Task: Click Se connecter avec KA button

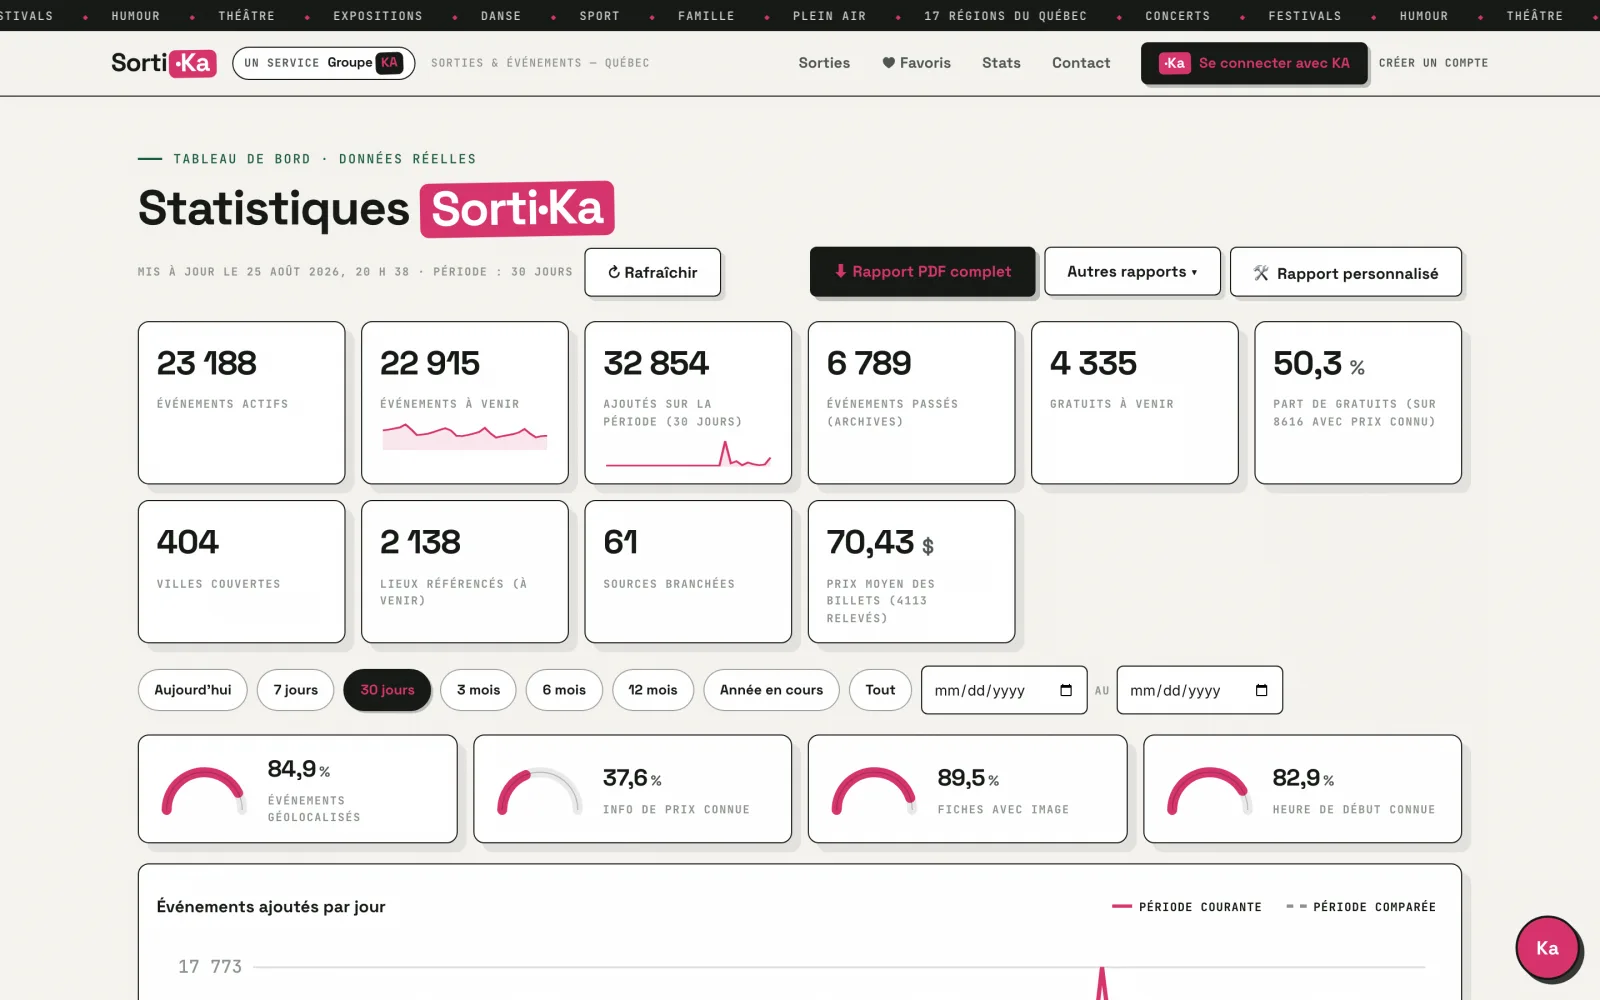Action: click(x=1254, y=63)
